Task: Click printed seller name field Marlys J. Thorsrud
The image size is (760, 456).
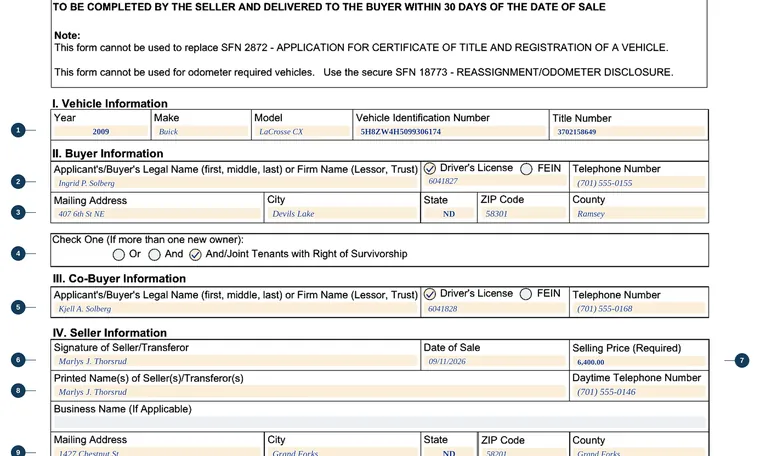Action: [x=309, y=392]
